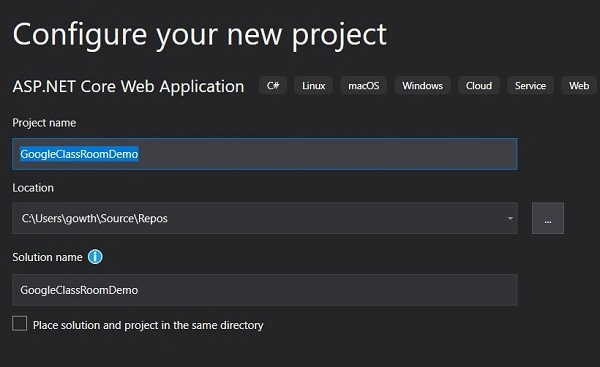Choose the macOS tag
The height and width of the screenshot is (367, 600).
click(364, 85)
